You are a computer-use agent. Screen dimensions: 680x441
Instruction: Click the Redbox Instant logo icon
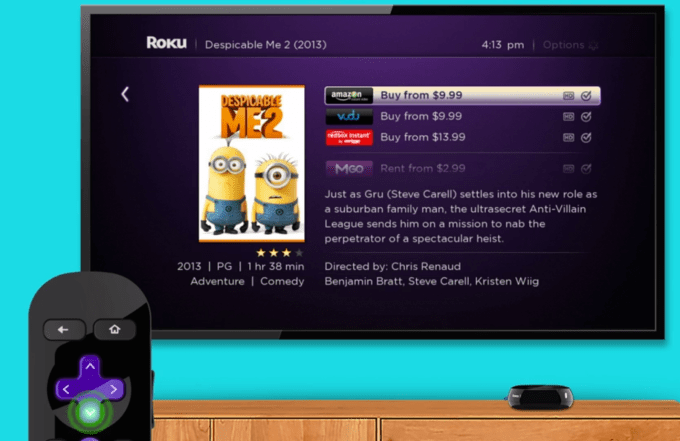click(x=349, y=137)
